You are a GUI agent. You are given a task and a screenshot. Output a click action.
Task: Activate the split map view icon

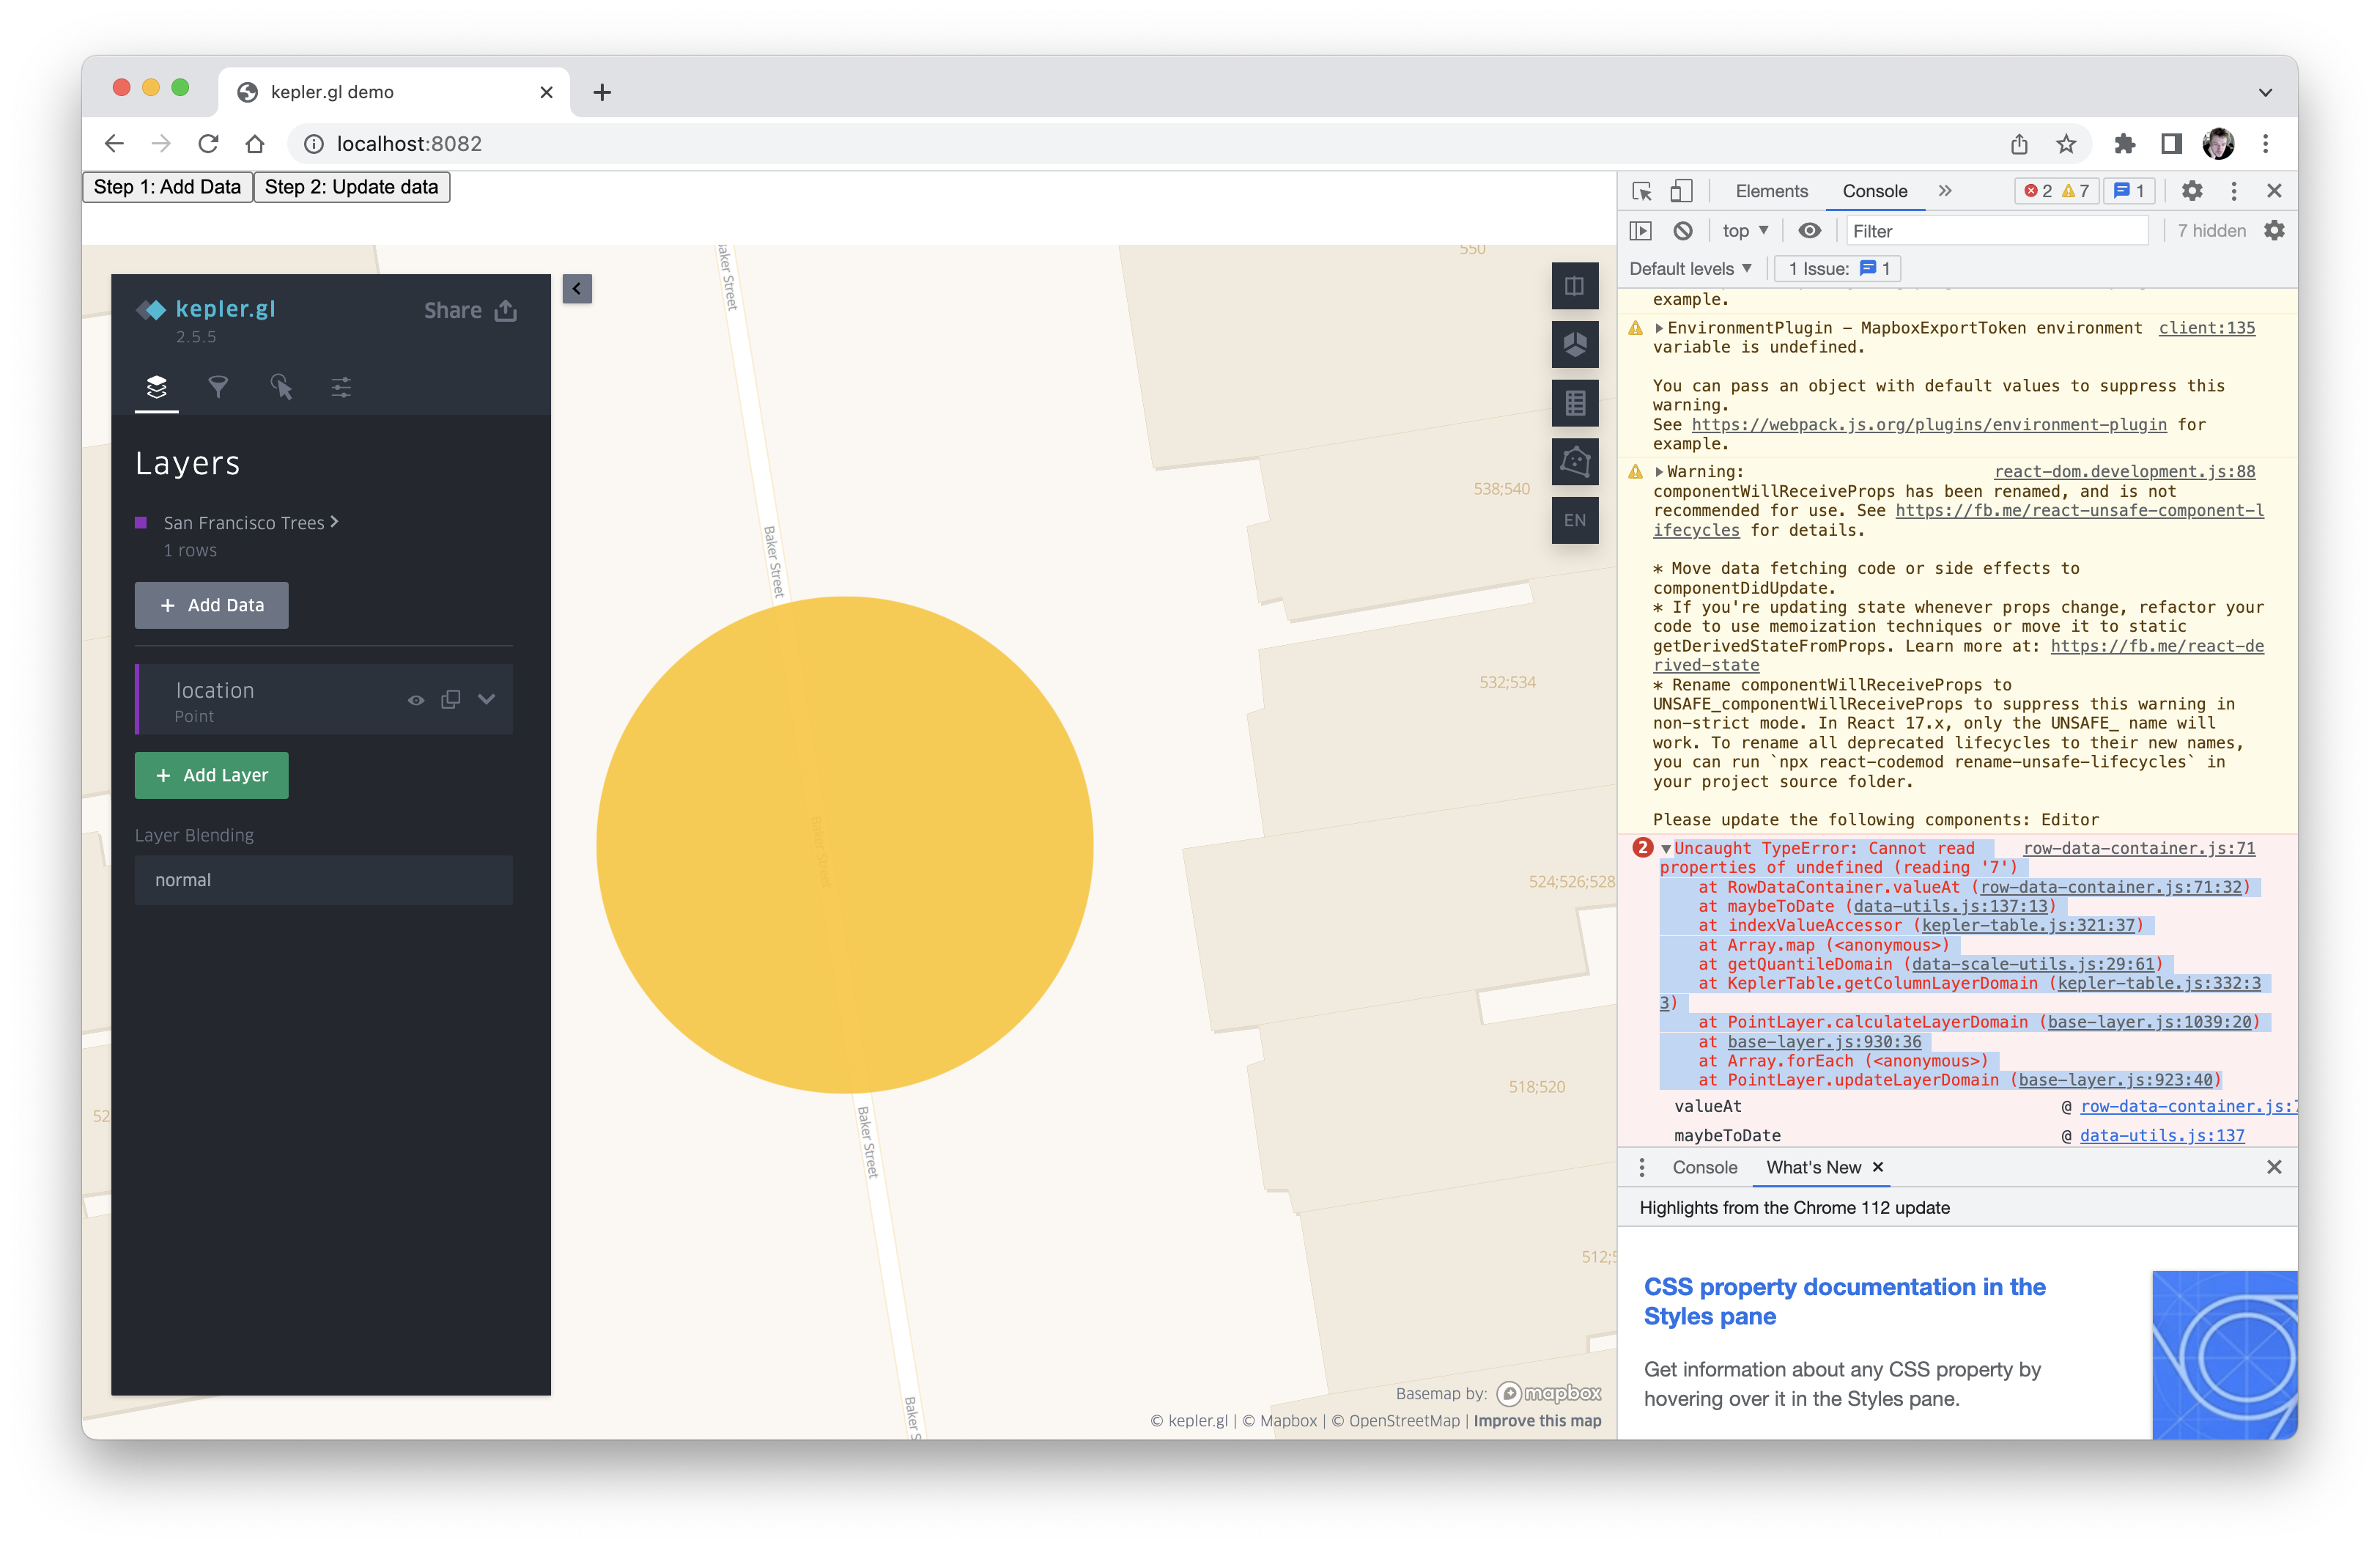1575,287
